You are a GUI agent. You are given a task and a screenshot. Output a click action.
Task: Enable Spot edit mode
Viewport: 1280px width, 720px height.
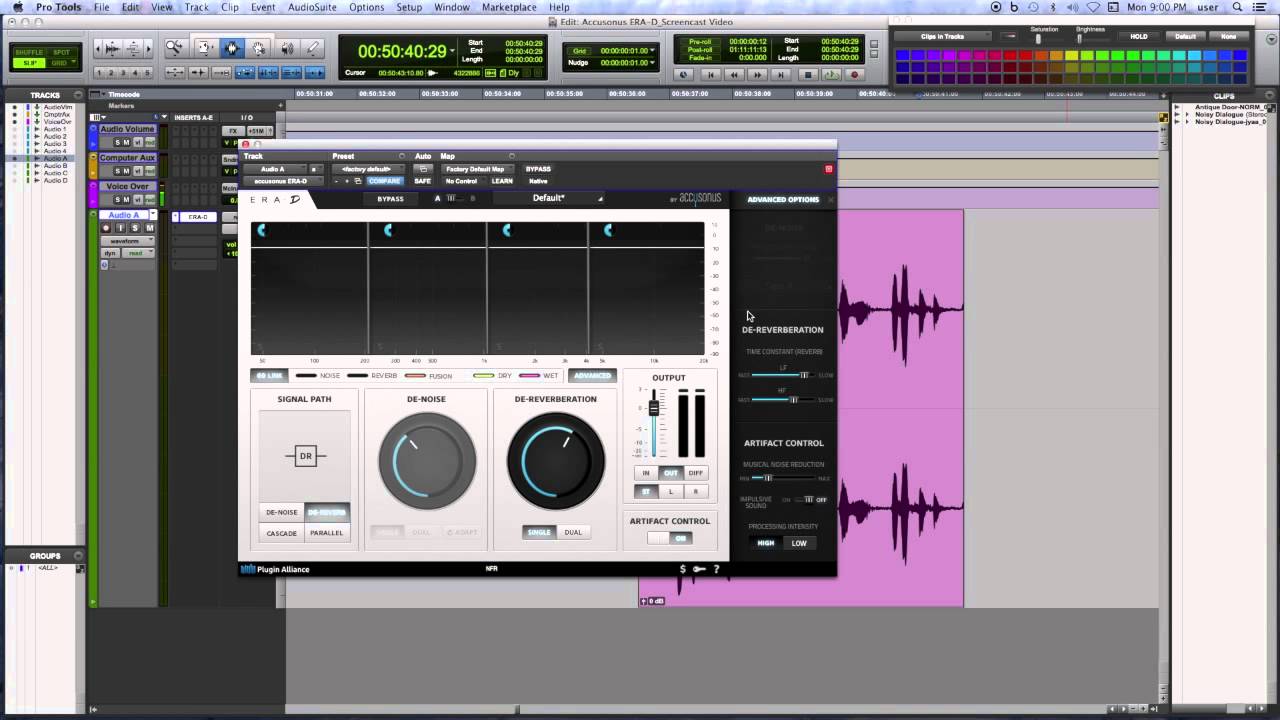pos(62,52)
